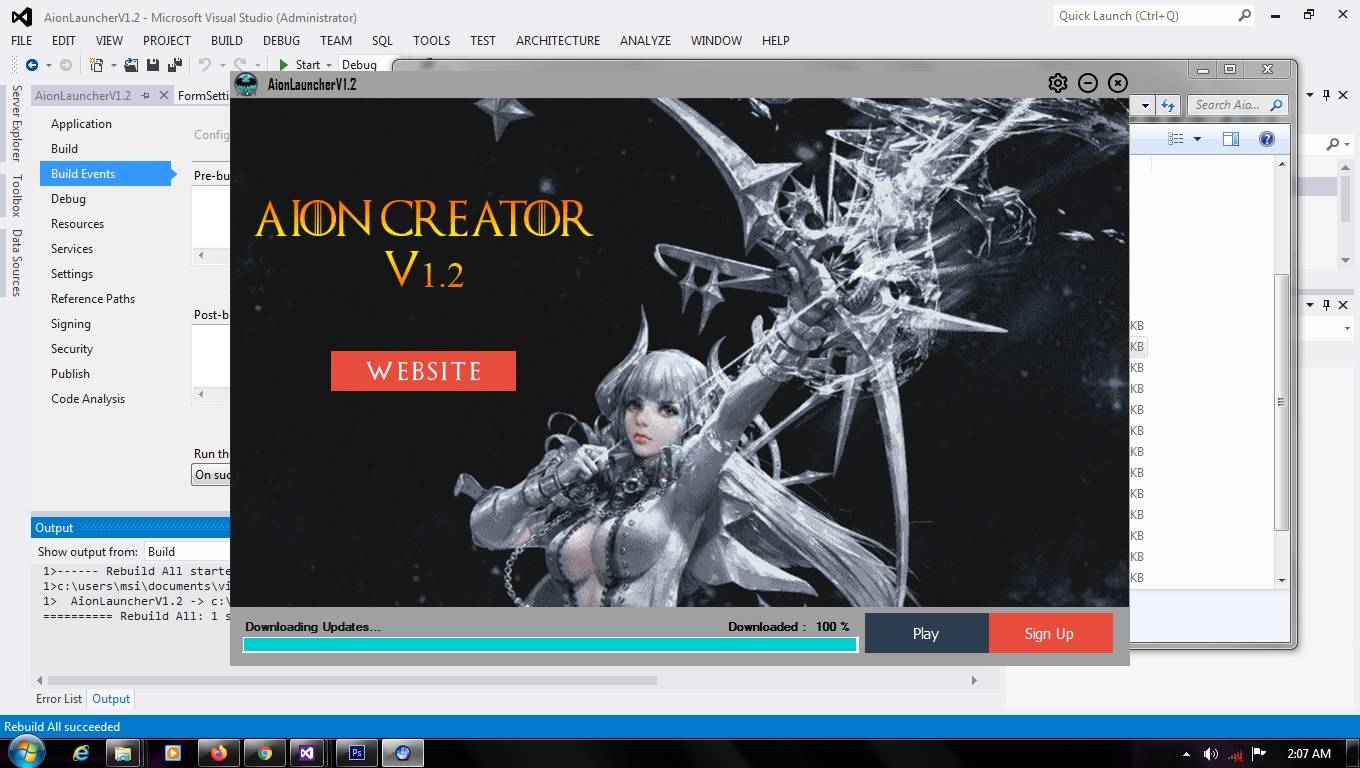The image size is (1360, 768).
Task: Open Explorer help question-mark icon
Action: click(x=1267, y=139)
